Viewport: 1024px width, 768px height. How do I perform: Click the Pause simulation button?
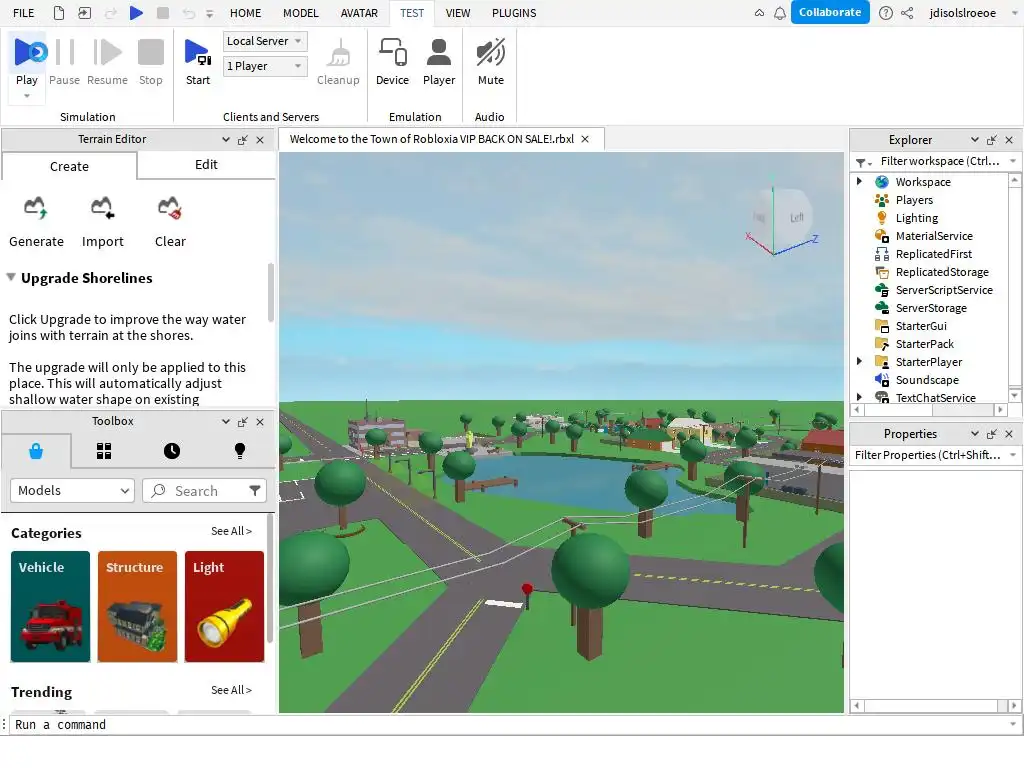(65, 62)
